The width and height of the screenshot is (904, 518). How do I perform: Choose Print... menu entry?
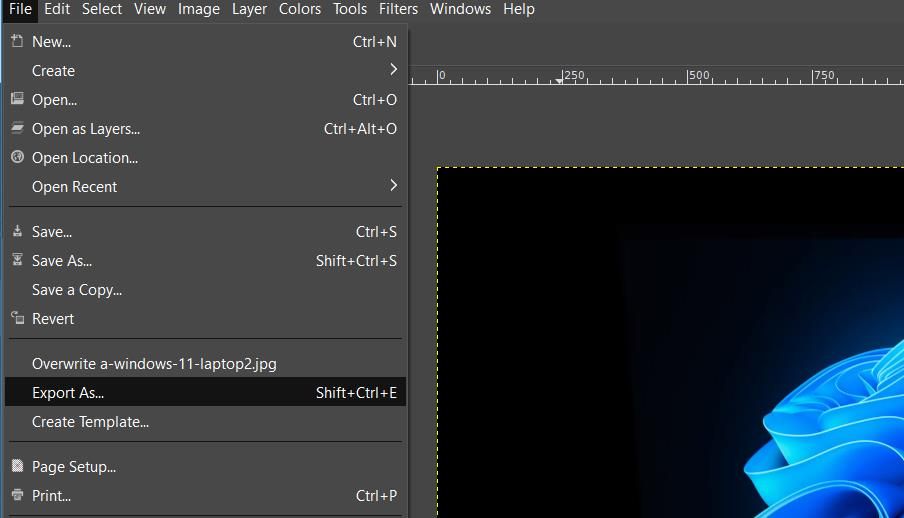click(x=205, y=496)
